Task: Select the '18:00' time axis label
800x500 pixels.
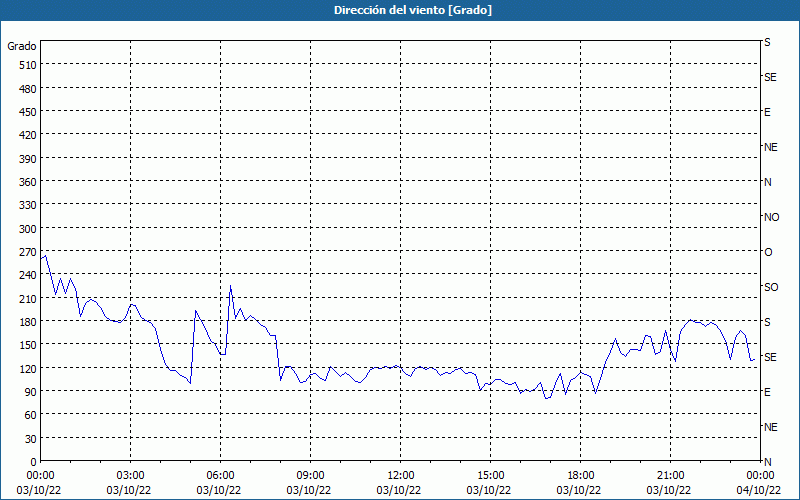Action: pos(581,476)
